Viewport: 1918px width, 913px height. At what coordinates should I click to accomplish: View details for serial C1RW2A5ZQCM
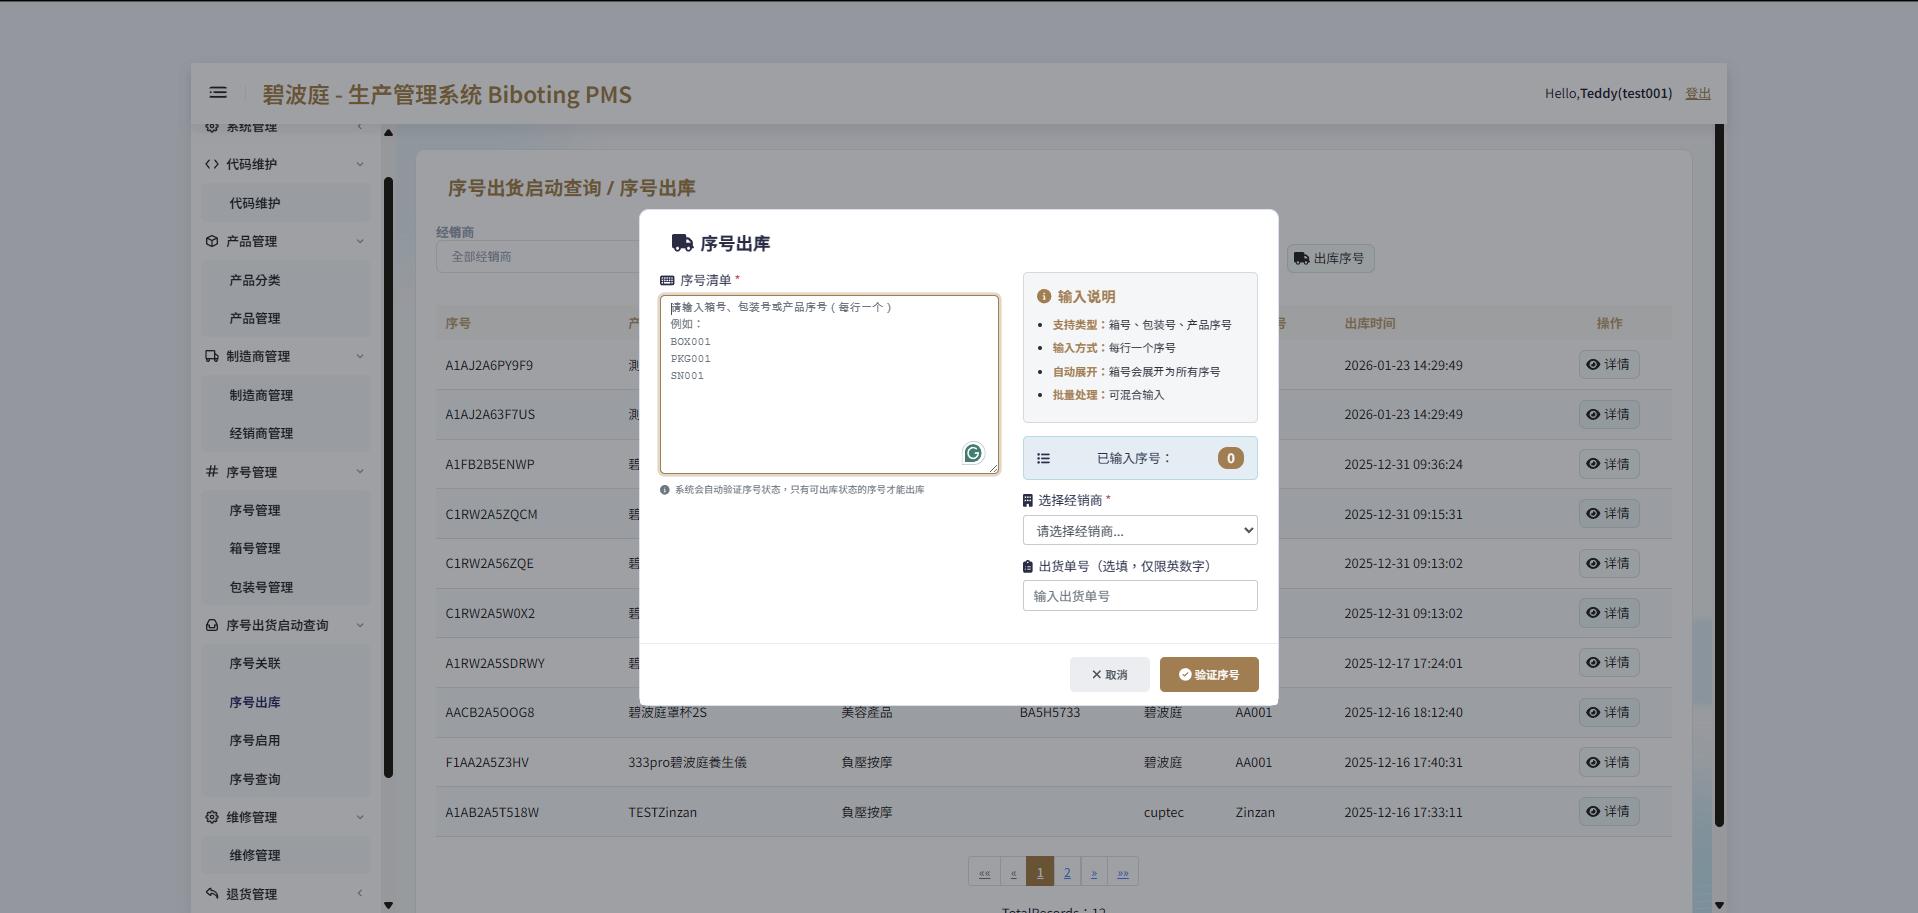click(x=1608, y=514)
